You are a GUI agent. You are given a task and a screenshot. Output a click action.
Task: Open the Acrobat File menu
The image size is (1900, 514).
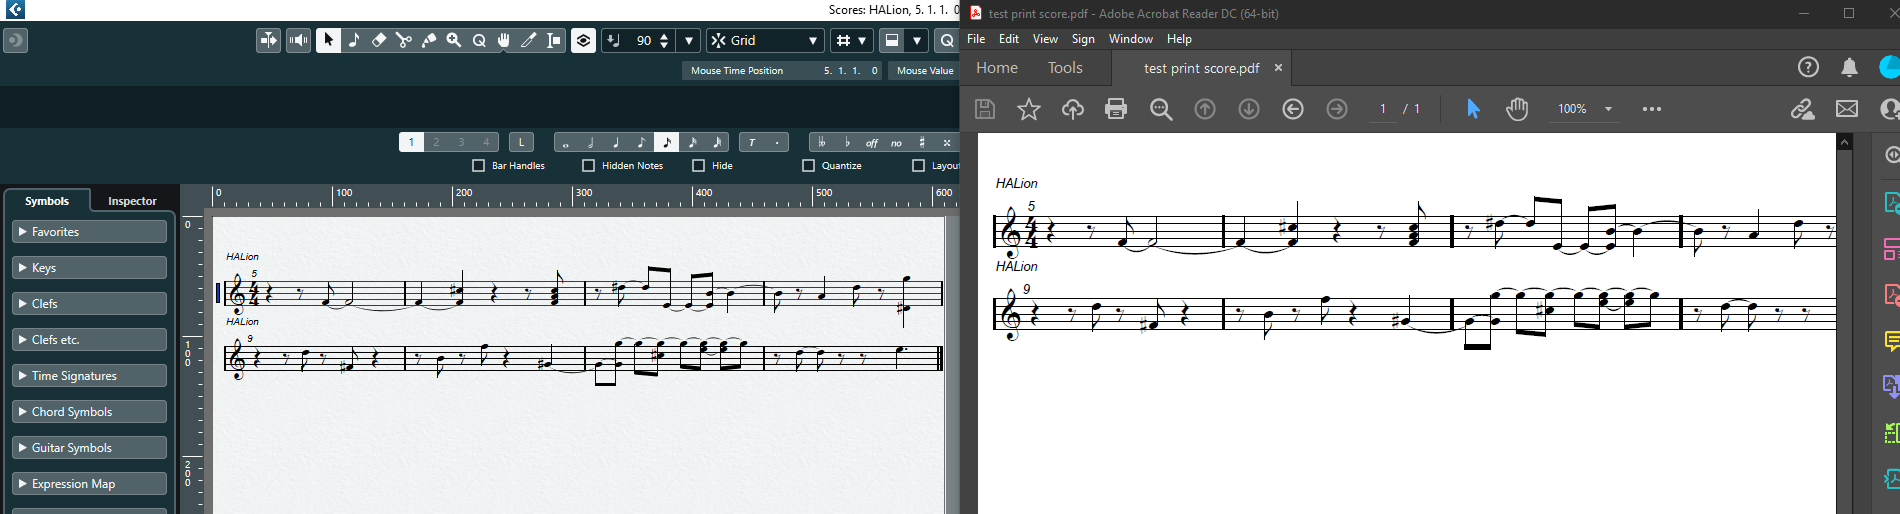[976, 39]
